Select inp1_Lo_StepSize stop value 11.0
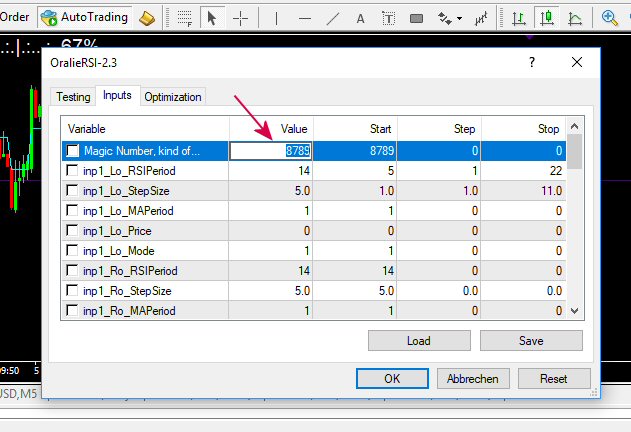The height and width of the screenshot is (432, 631). coord(552,190)
